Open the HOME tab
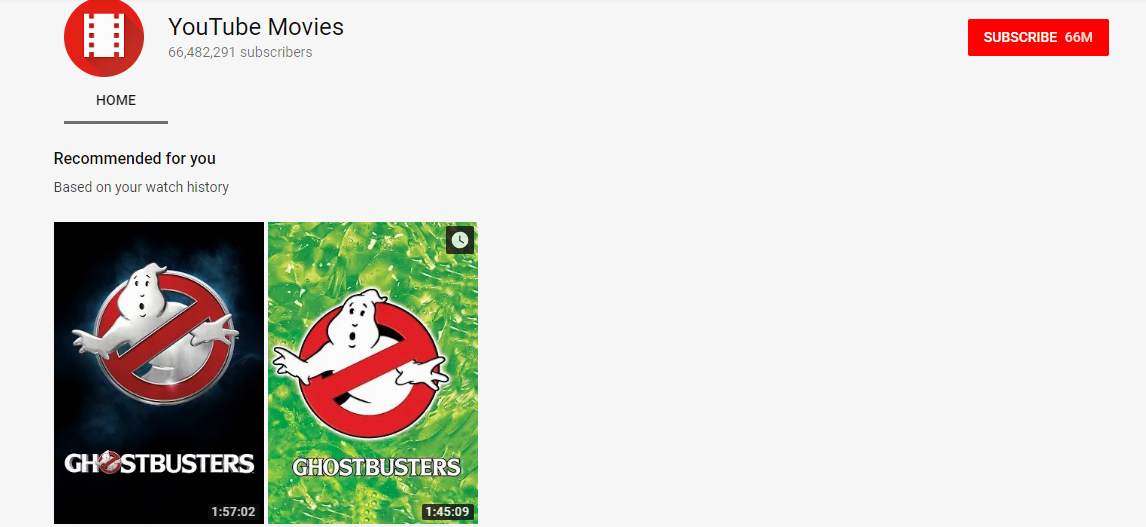The width and height of the screenshot is (1146, 527). (115, 100)
